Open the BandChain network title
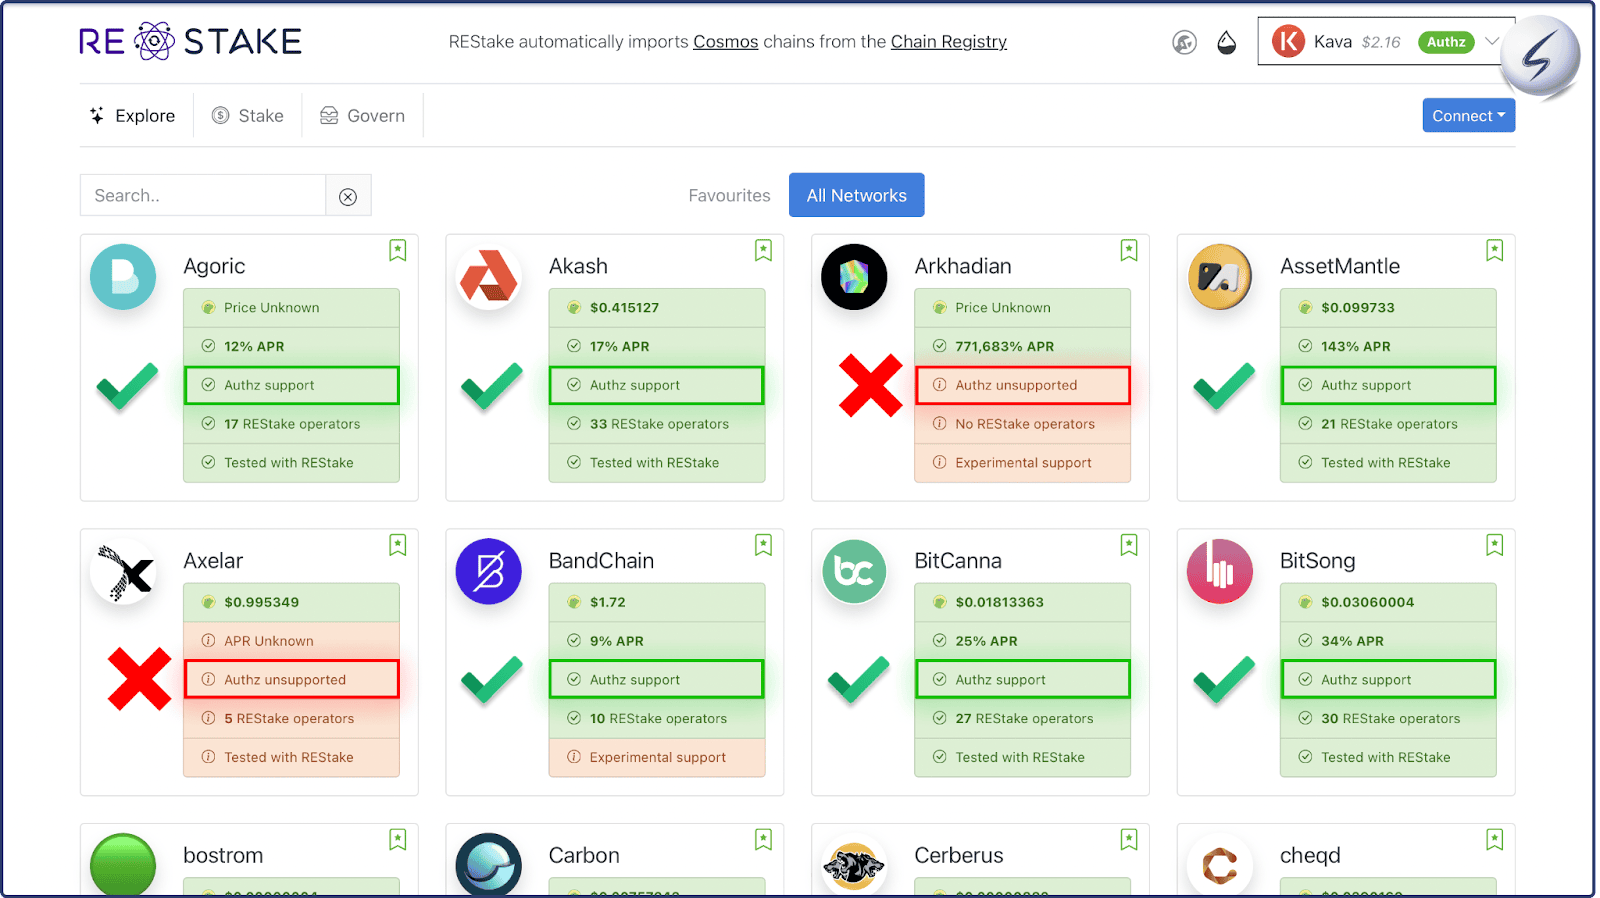1600x898 pixels. (601, 561)
